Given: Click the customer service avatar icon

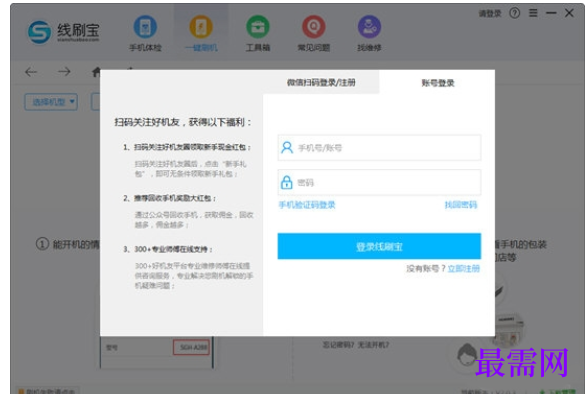Looking at the screenshot, I should 466,355.
